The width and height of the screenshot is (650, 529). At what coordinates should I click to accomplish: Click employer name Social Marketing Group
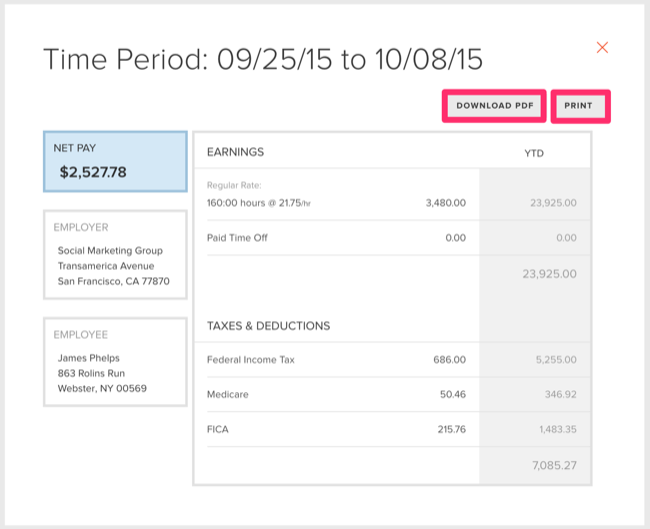tap(110, 250)
